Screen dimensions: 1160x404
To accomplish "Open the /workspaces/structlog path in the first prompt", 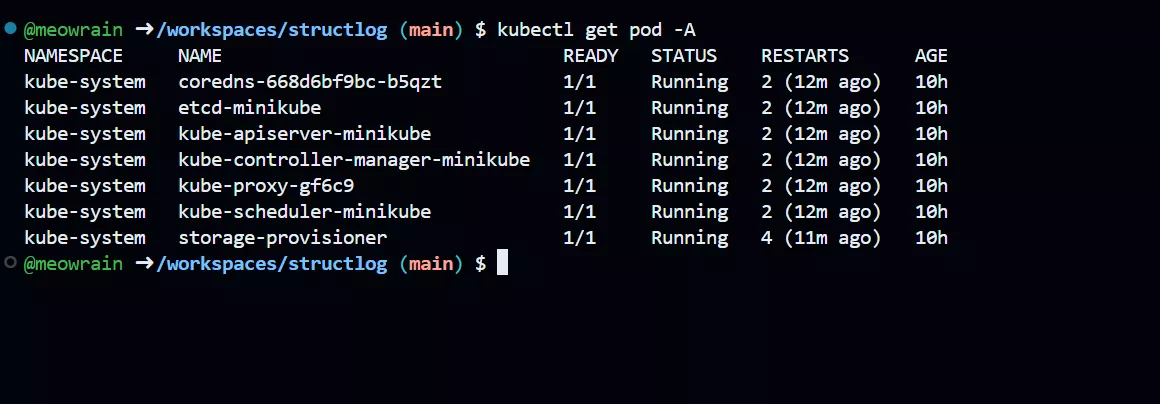I will click(x=271, y=30).
